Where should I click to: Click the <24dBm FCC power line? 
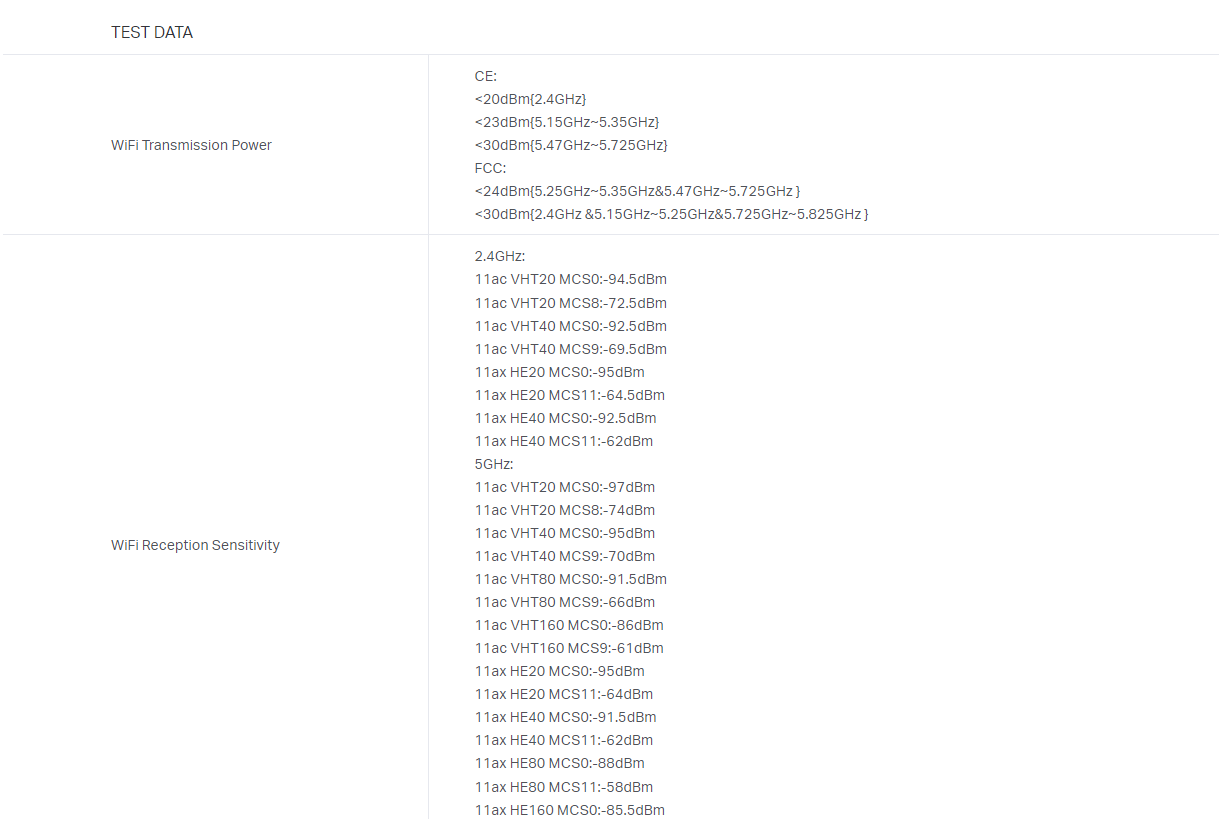637,191
